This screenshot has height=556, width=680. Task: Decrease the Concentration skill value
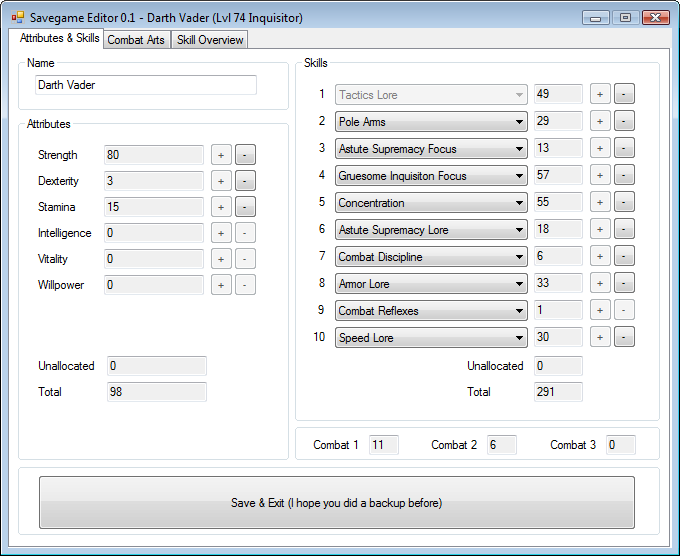pos(624,202)
